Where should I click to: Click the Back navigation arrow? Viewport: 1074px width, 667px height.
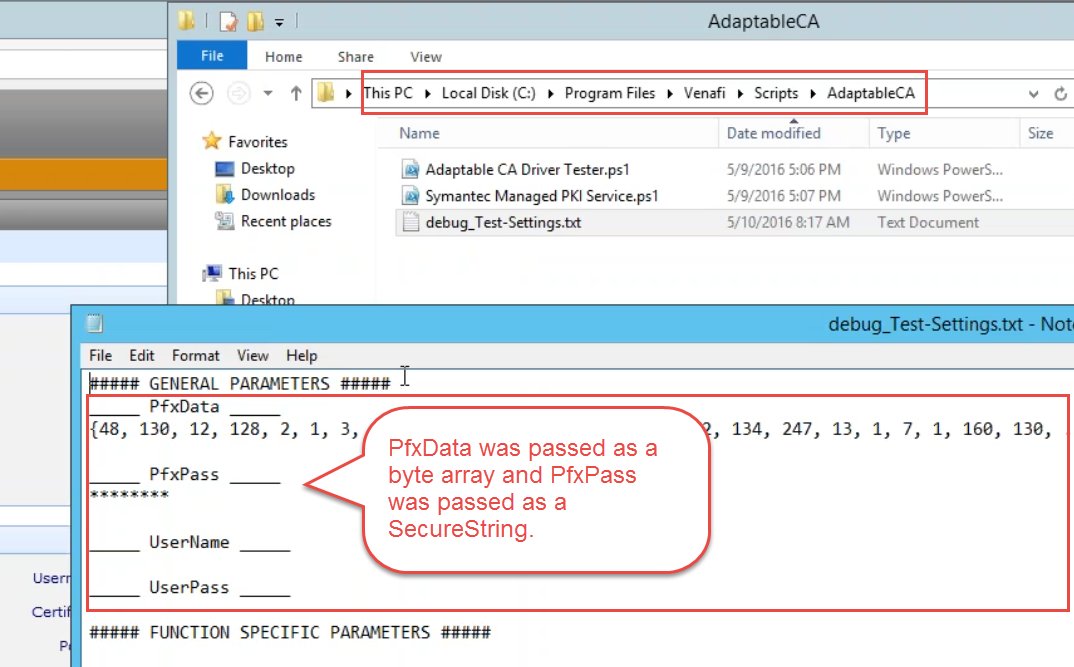[202, 93]
